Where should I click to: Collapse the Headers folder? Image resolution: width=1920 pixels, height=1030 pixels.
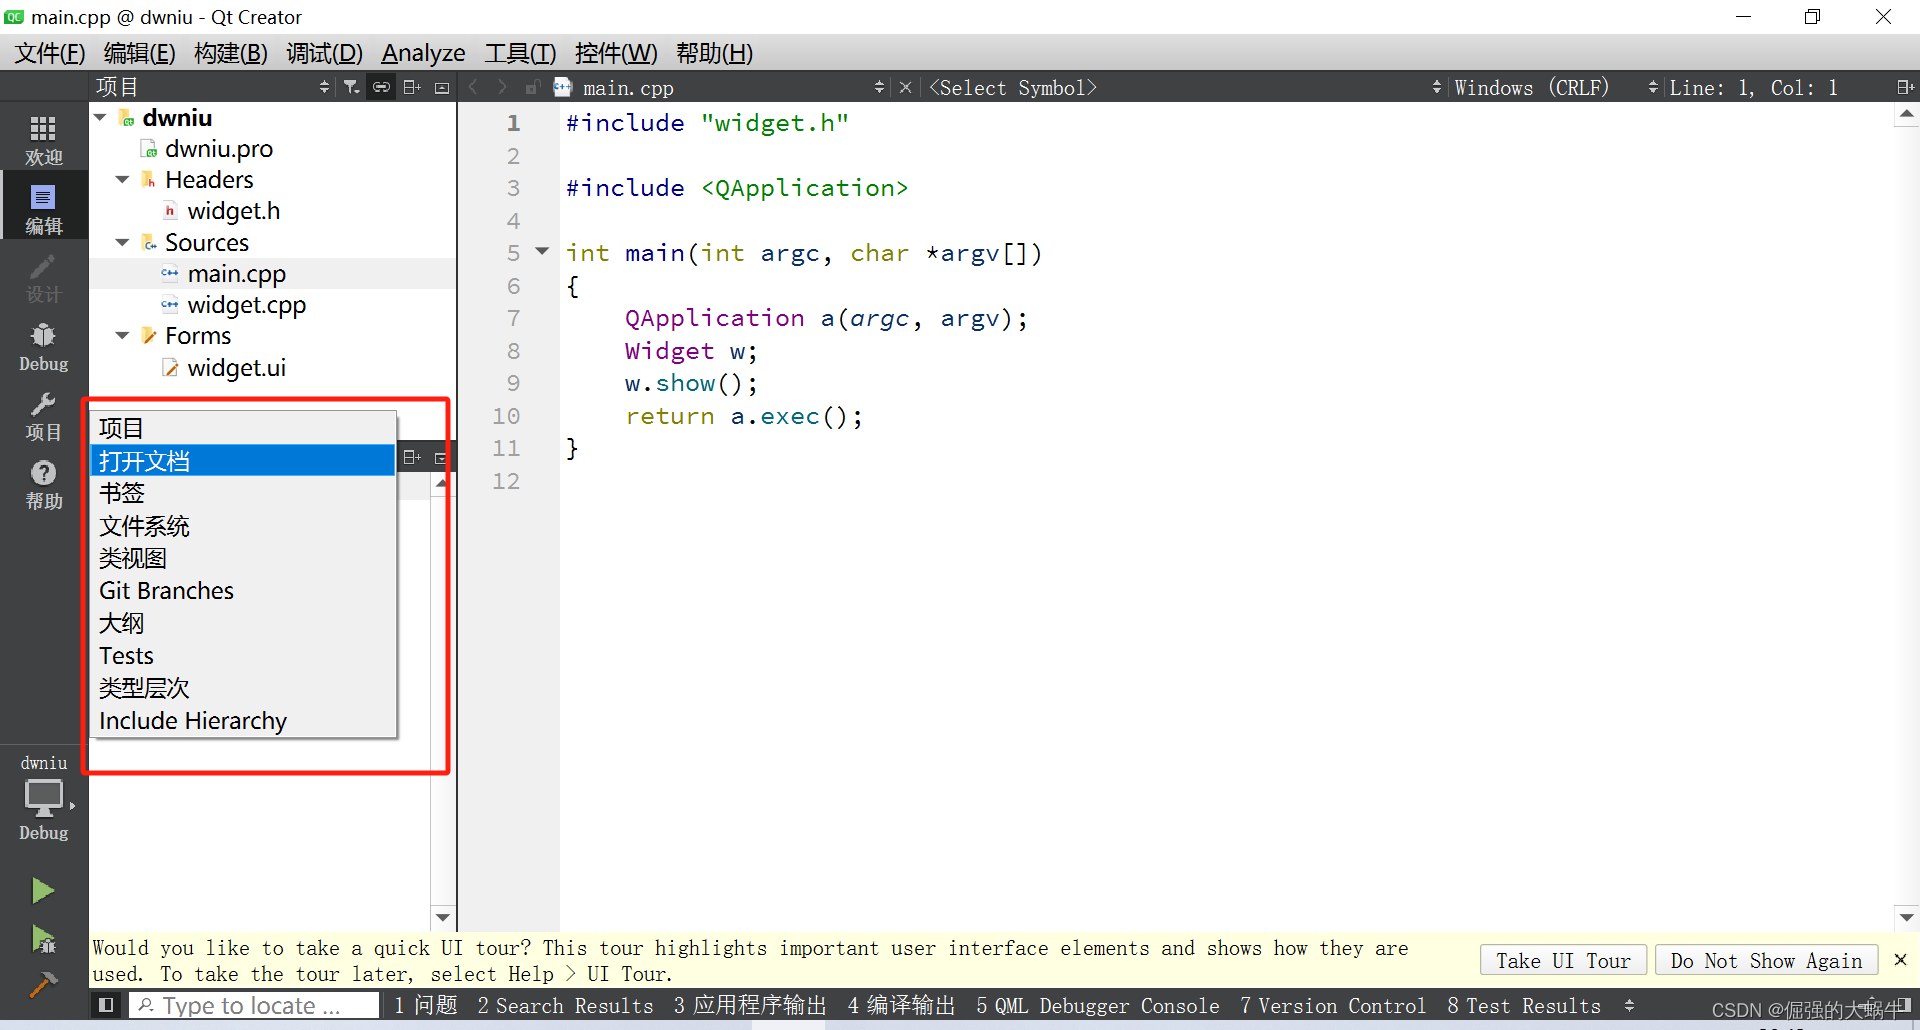(123, 180)
